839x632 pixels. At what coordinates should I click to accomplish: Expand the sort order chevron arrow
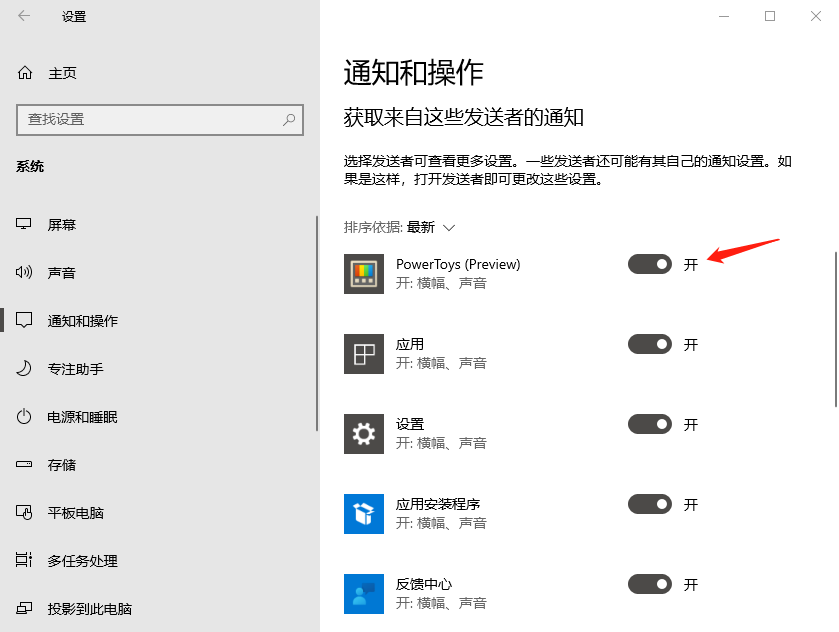pos(448,227)
